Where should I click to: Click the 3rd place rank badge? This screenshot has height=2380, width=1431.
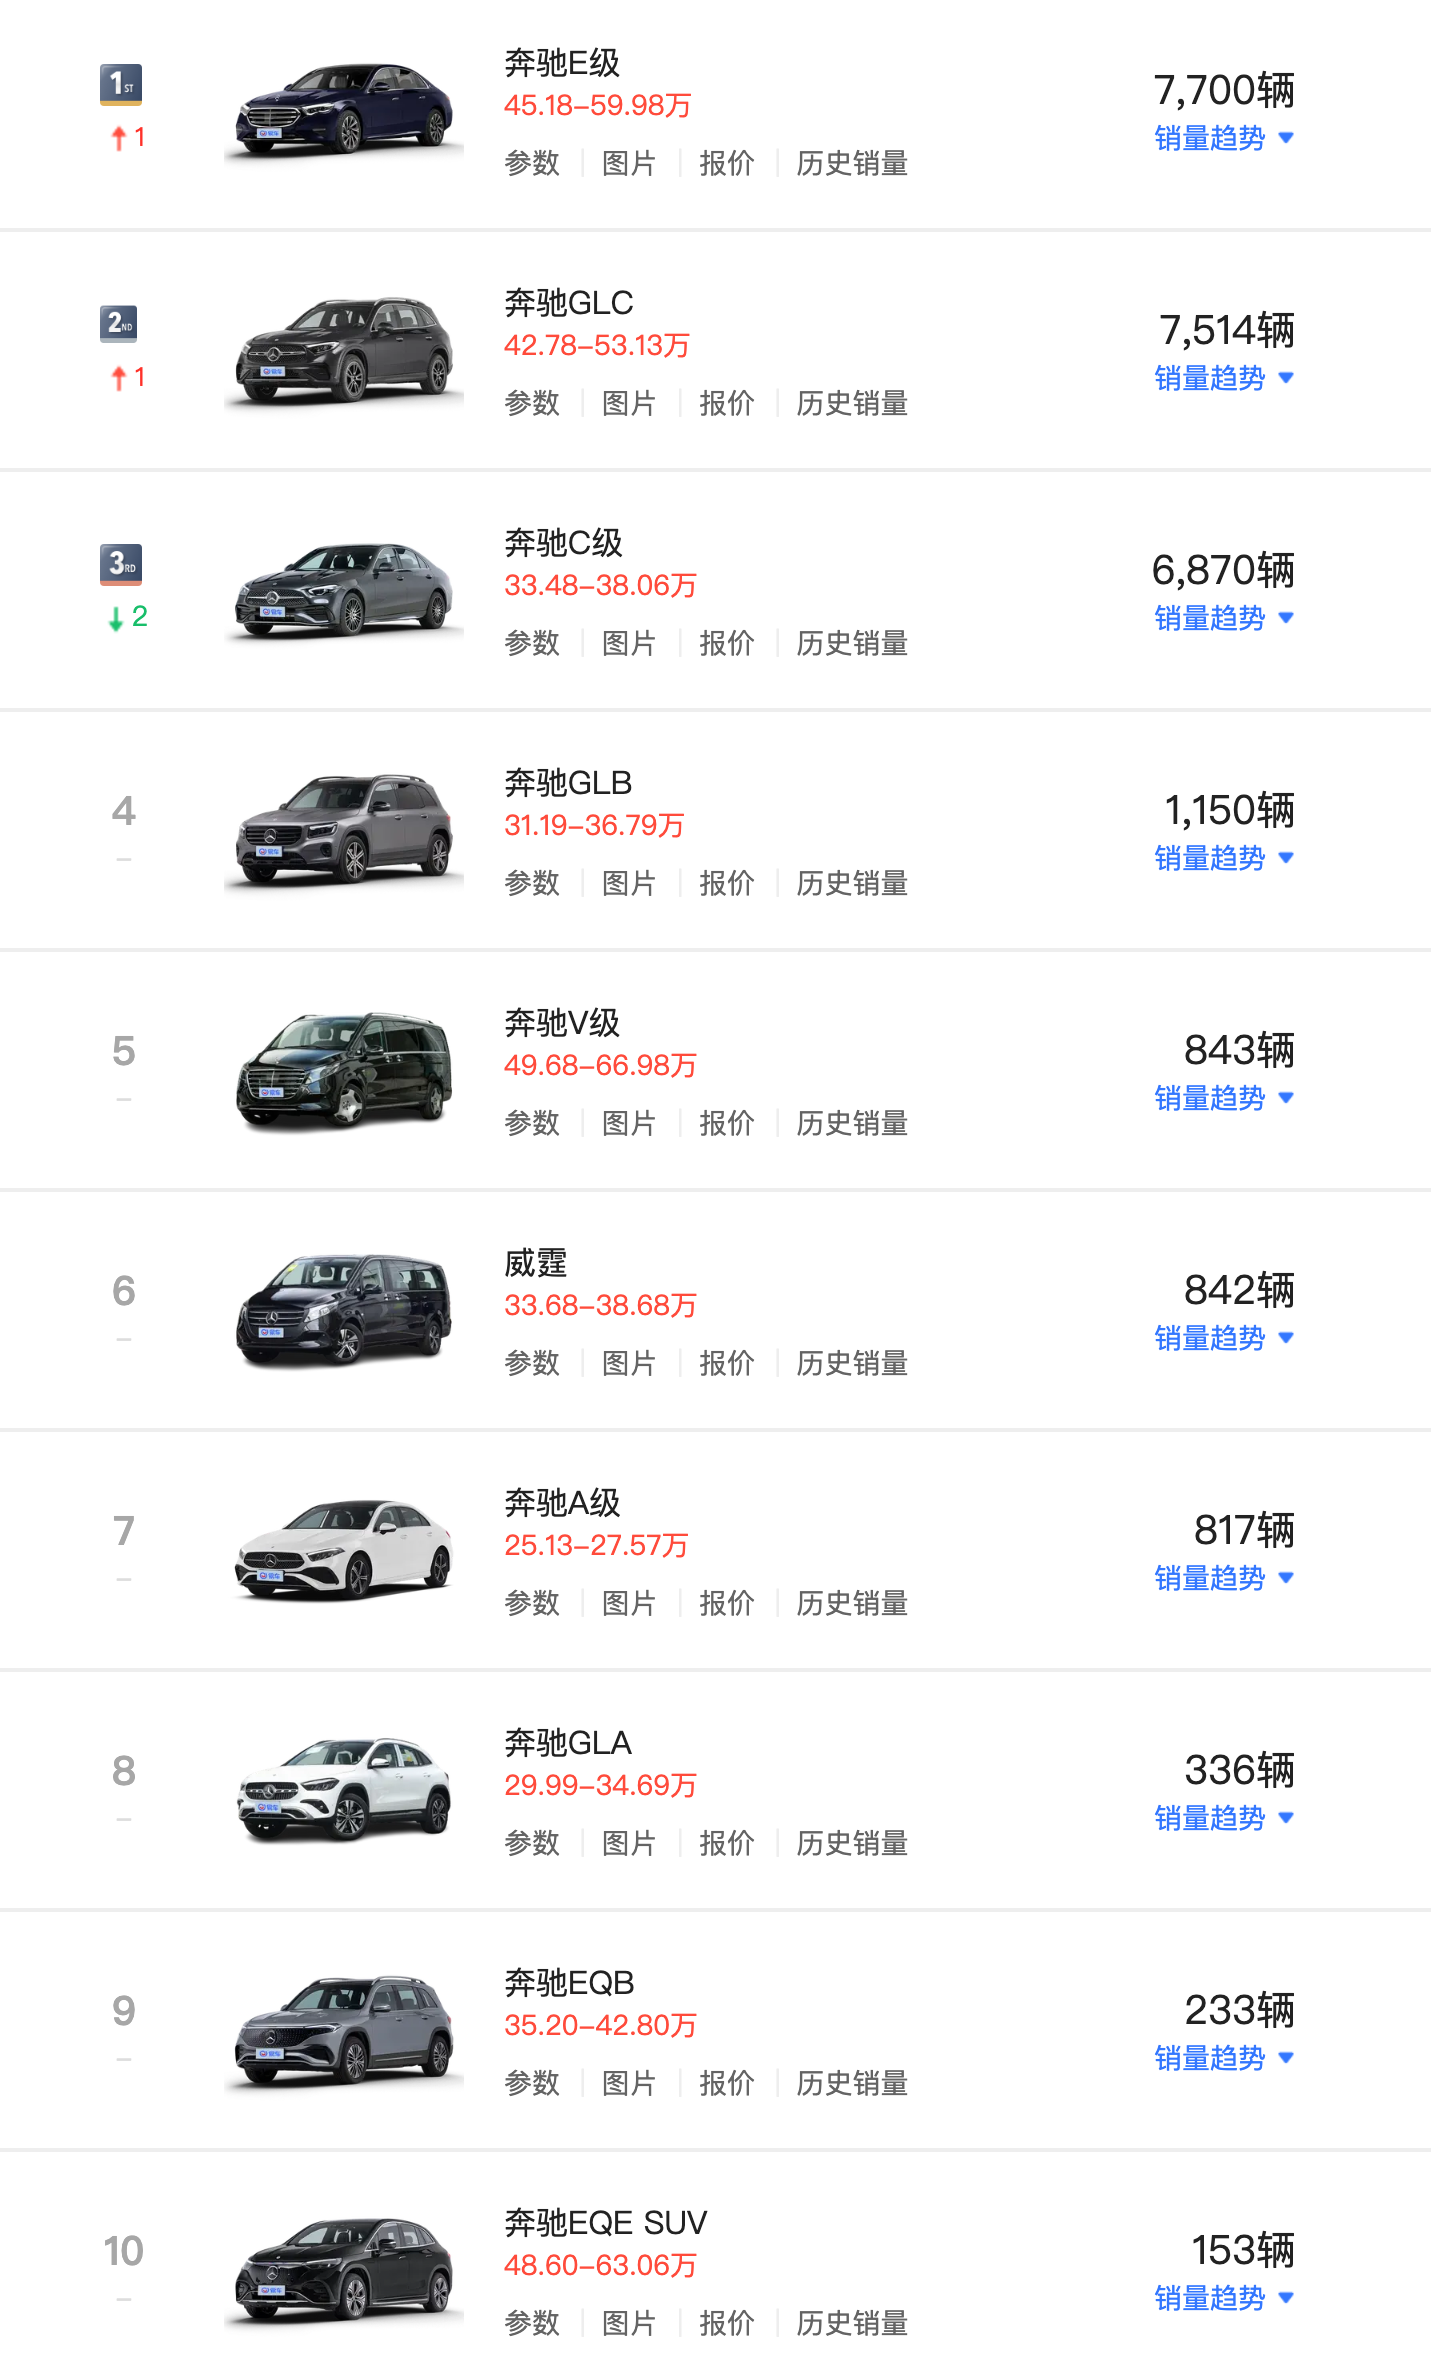pos(121,564)
